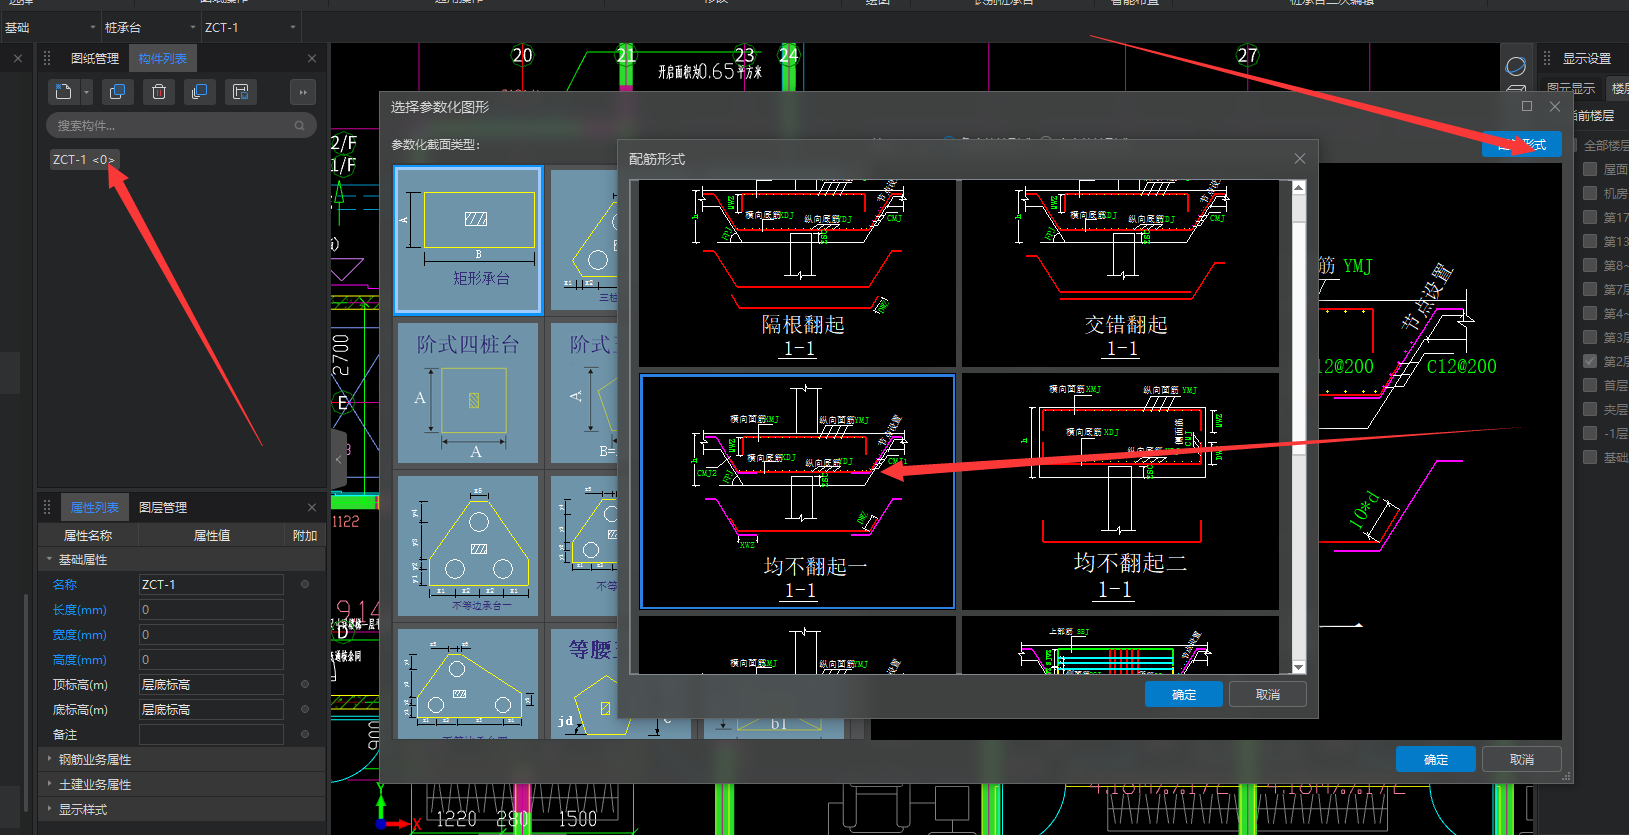
Task: Uncheck the checked 第2层 floor checkbox
Action: coord(1590,361)
